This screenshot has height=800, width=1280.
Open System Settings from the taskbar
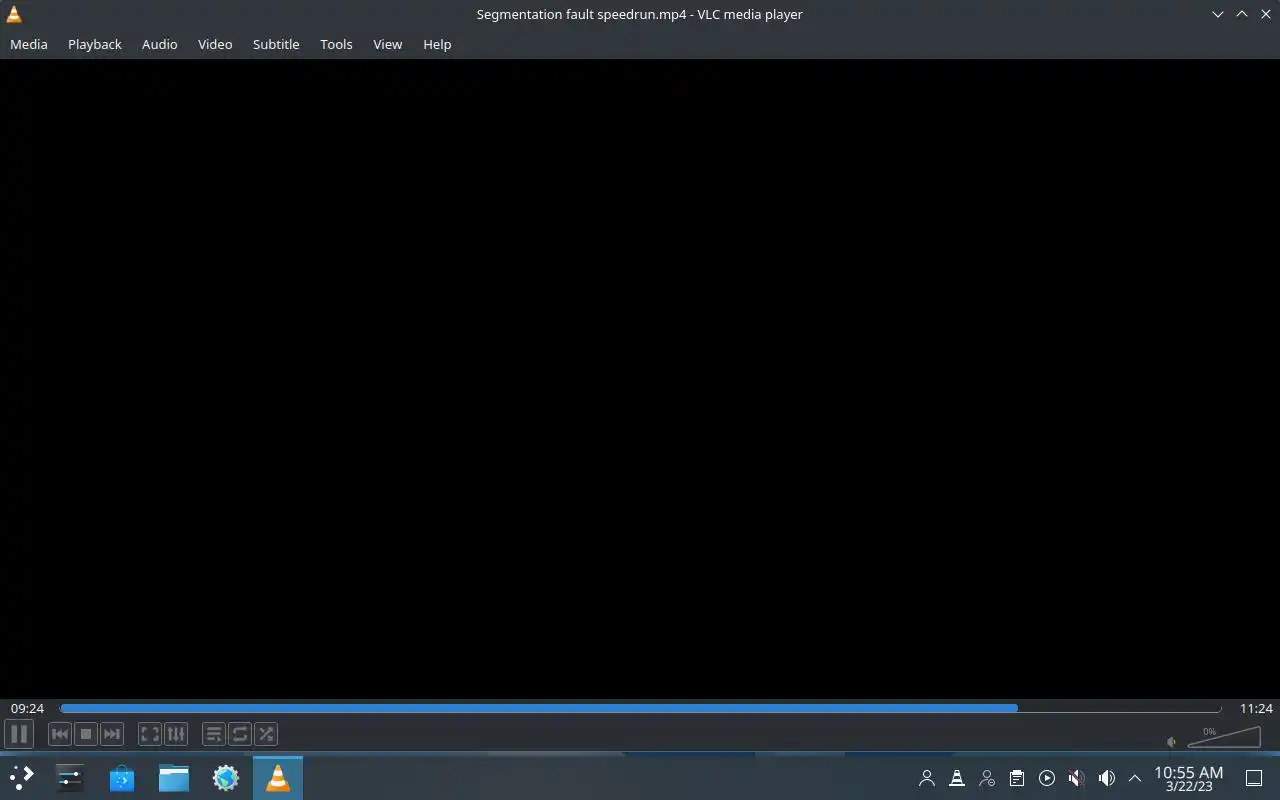click(70, 777)
